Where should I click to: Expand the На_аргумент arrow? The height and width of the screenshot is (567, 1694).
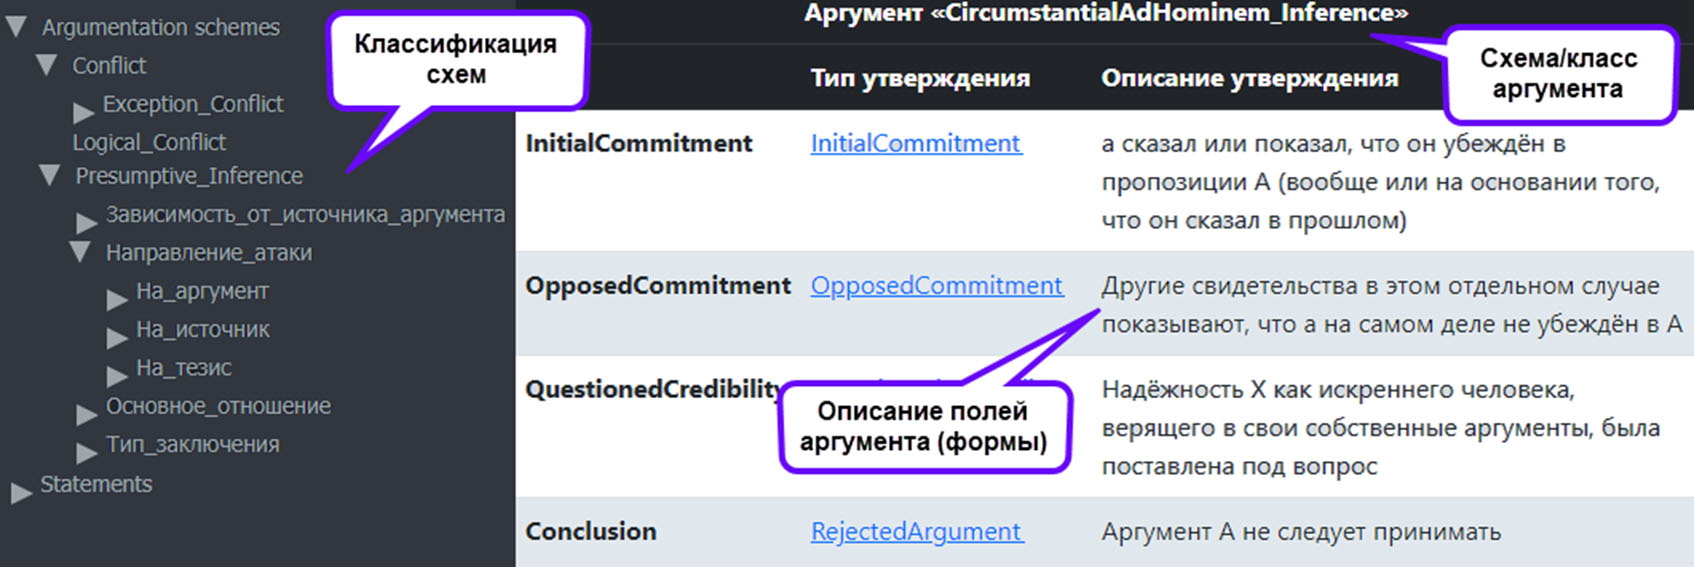tap(117, 297)
